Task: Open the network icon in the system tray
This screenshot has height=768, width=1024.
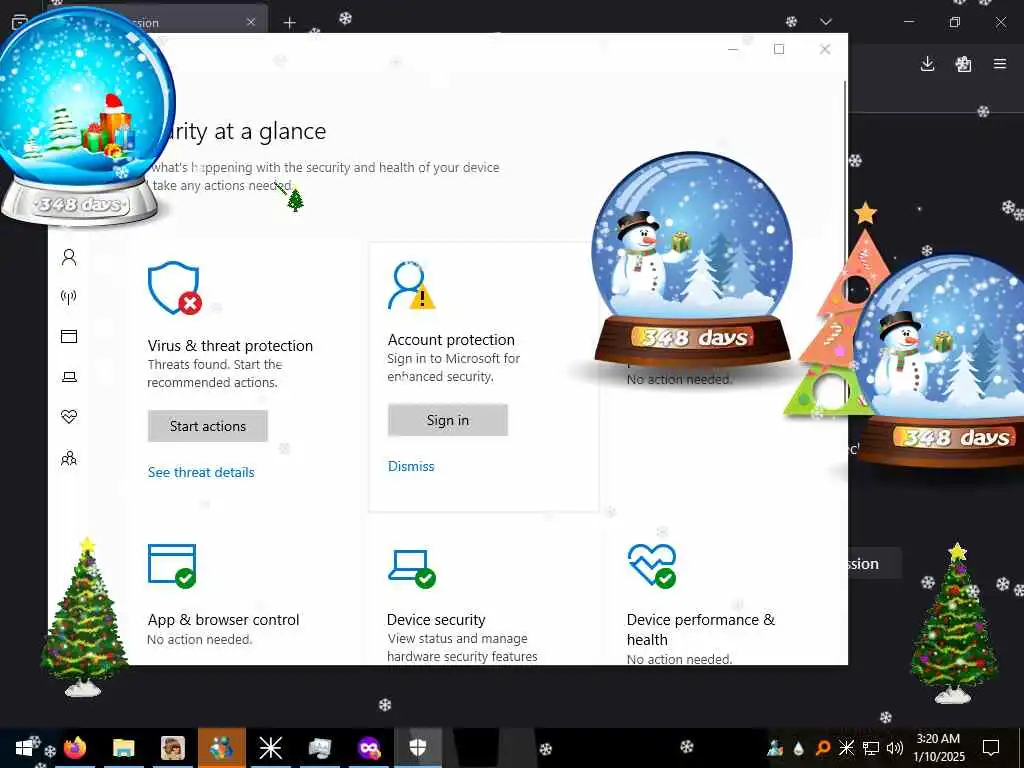Action: click(871, 748)
